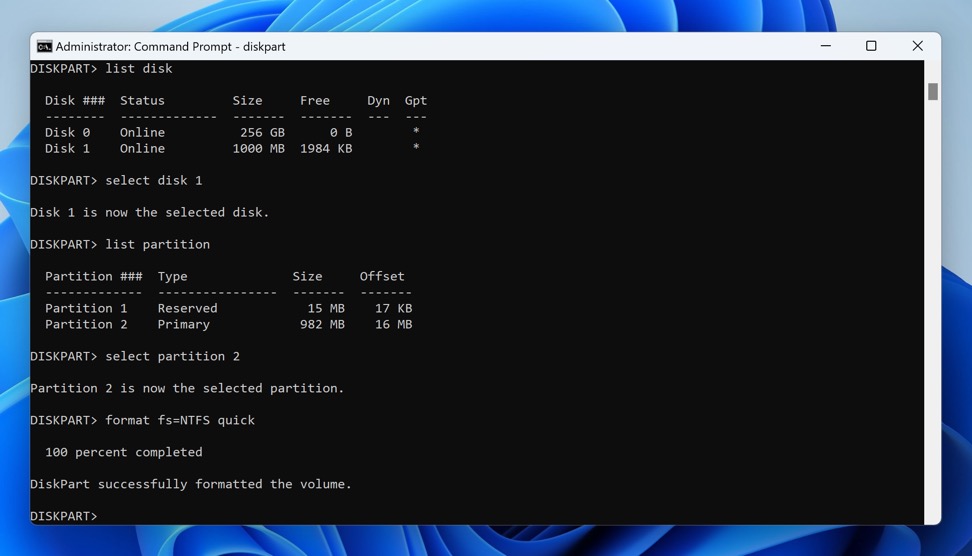This screenshot has height=556, width=972.
Task: Click the '1000 MB' size value
Action: [258, 149]
